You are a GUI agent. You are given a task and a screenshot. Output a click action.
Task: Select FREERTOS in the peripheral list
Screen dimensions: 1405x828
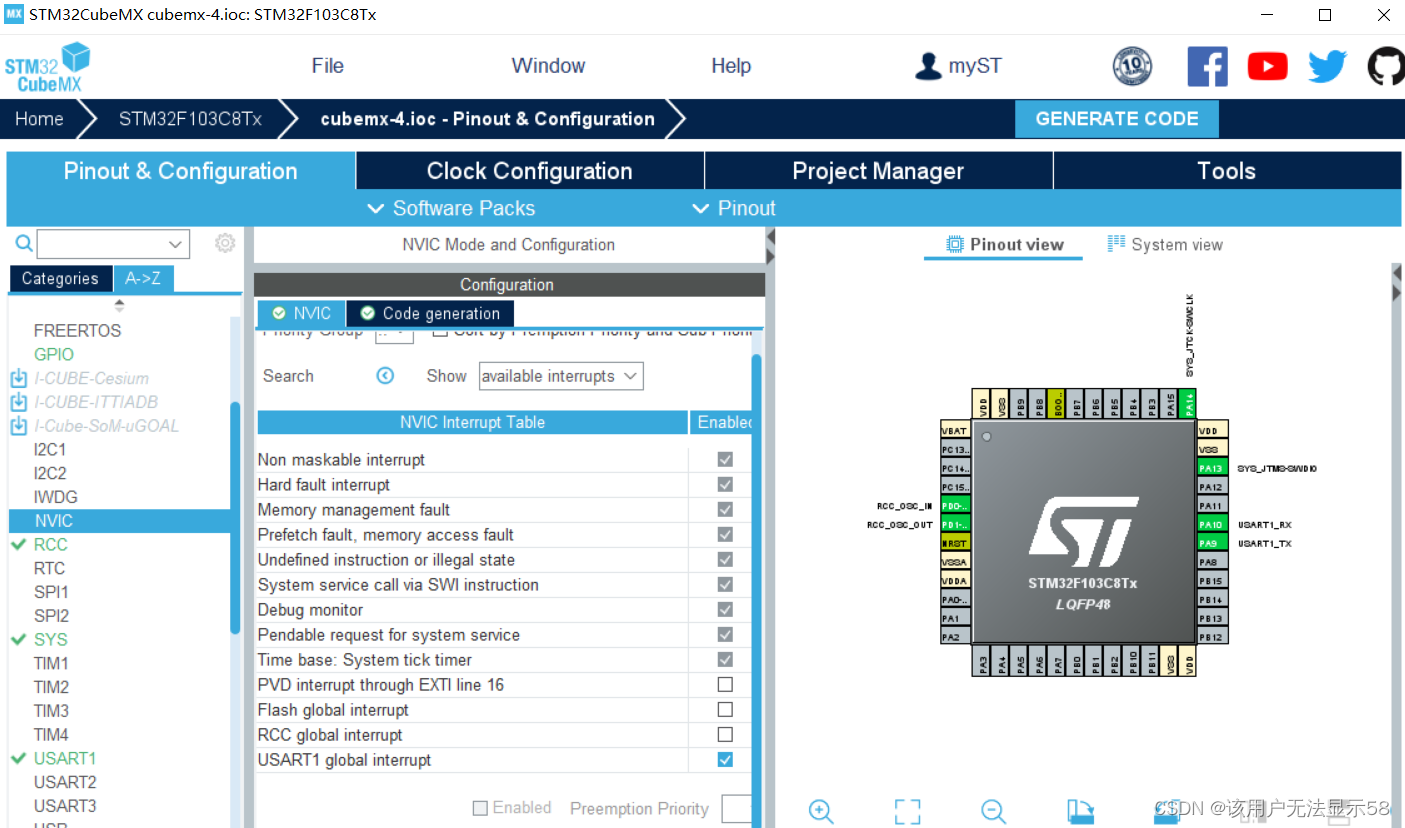click(77, 330)
